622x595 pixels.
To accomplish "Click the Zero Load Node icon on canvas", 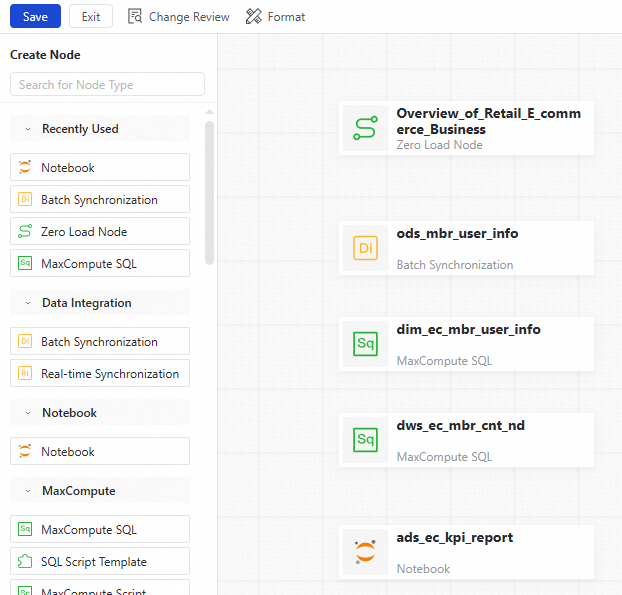I will 365,129.
